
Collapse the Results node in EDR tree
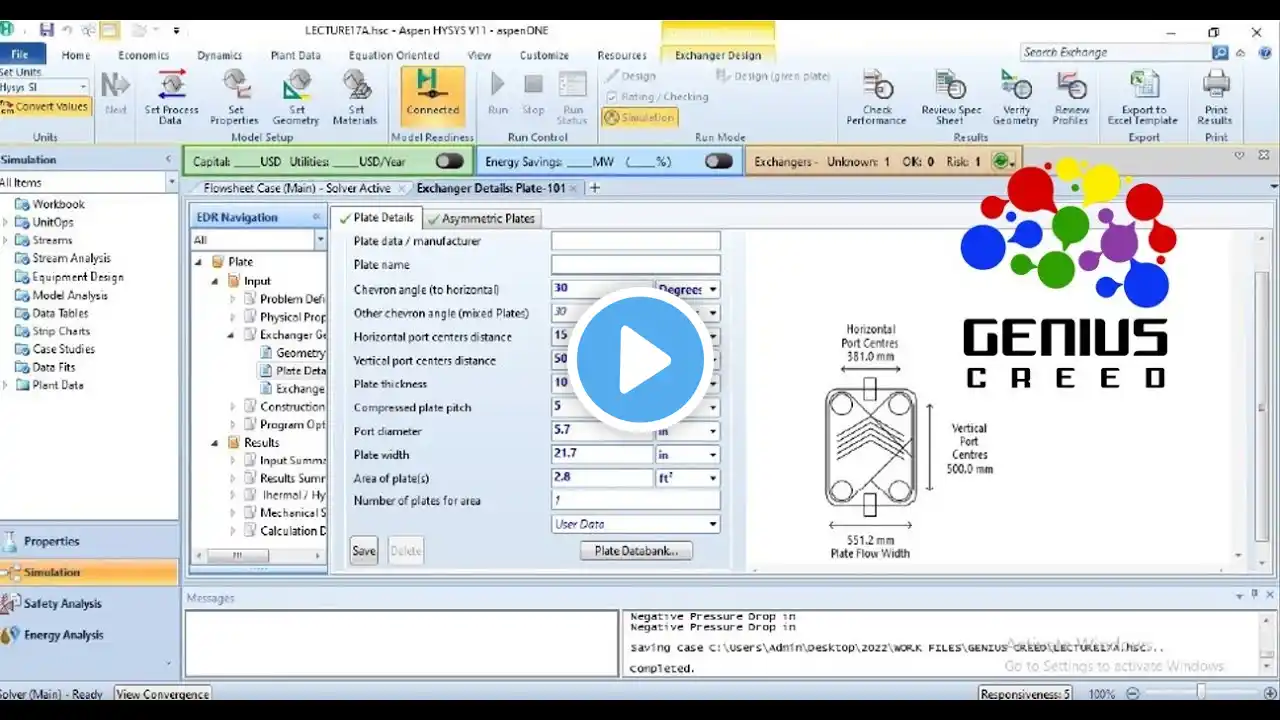214,443
